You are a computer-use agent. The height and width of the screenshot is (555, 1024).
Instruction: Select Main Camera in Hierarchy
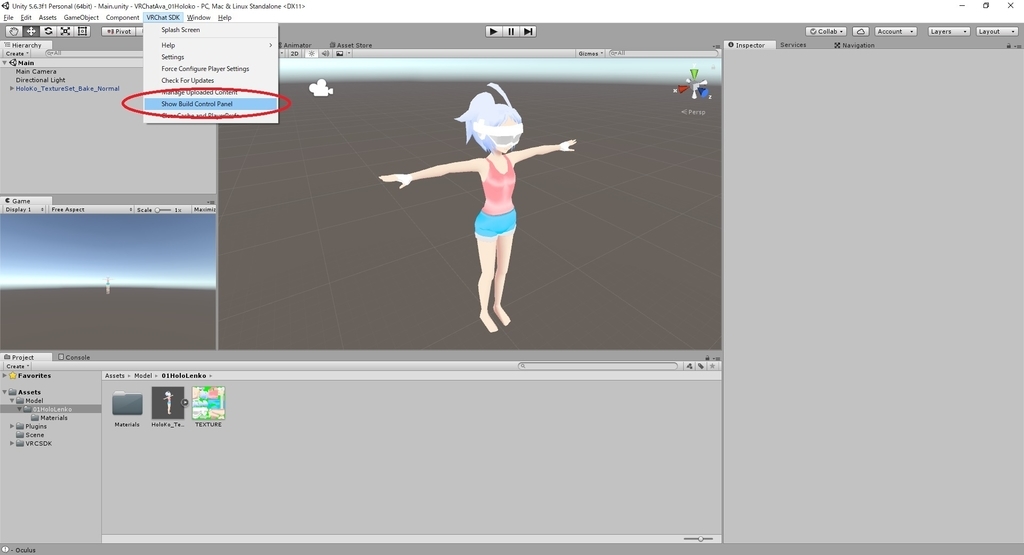tap(36, 71)
